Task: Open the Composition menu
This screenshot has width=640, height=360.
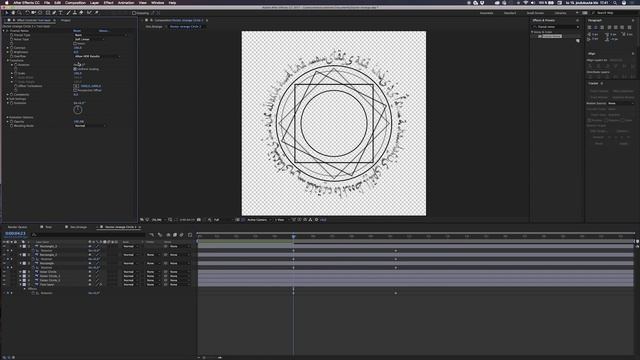Action: [76, 2]
